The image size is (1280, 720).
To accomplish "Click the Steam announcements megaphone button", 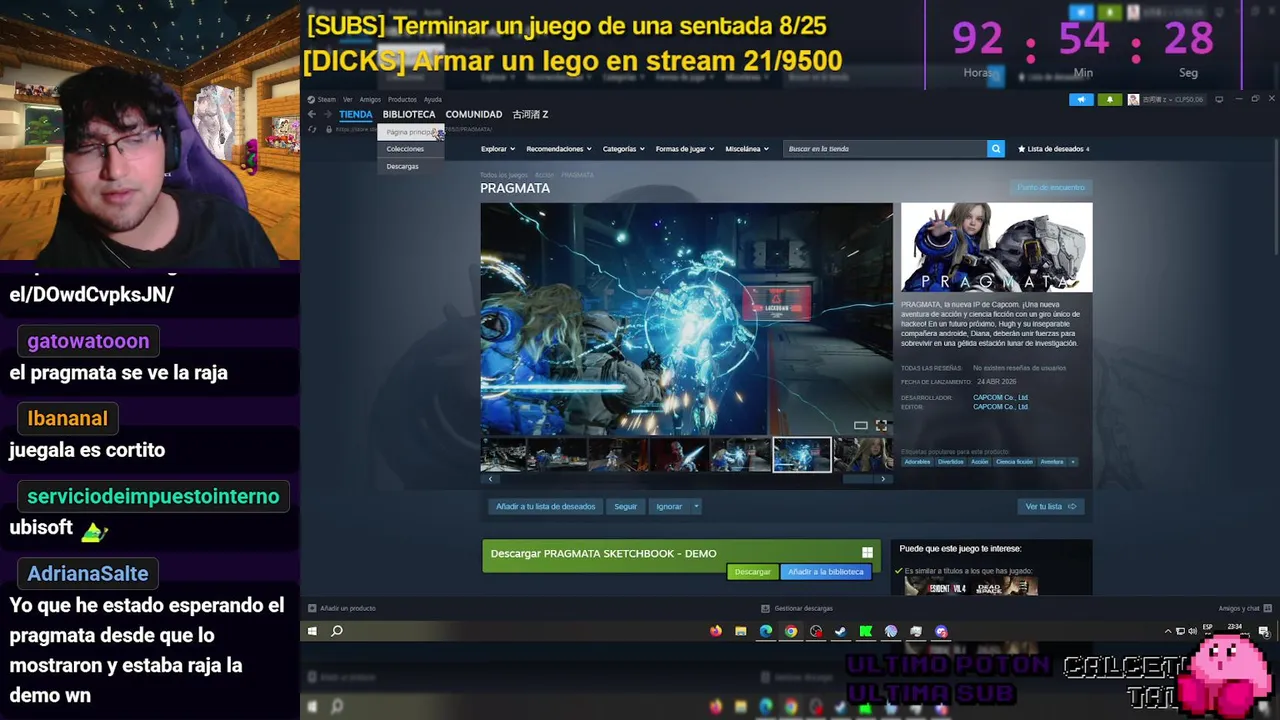I will click(1081, 99).
